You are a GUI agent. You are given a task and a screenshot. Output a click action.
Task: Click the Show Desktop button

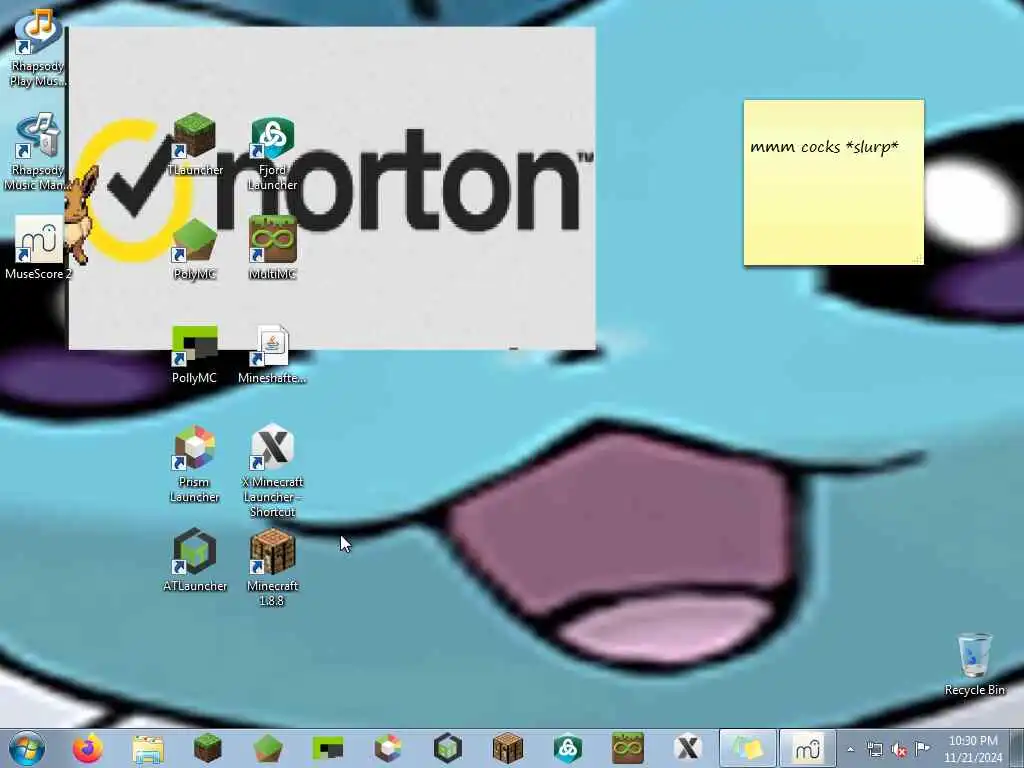[1017, 748]
